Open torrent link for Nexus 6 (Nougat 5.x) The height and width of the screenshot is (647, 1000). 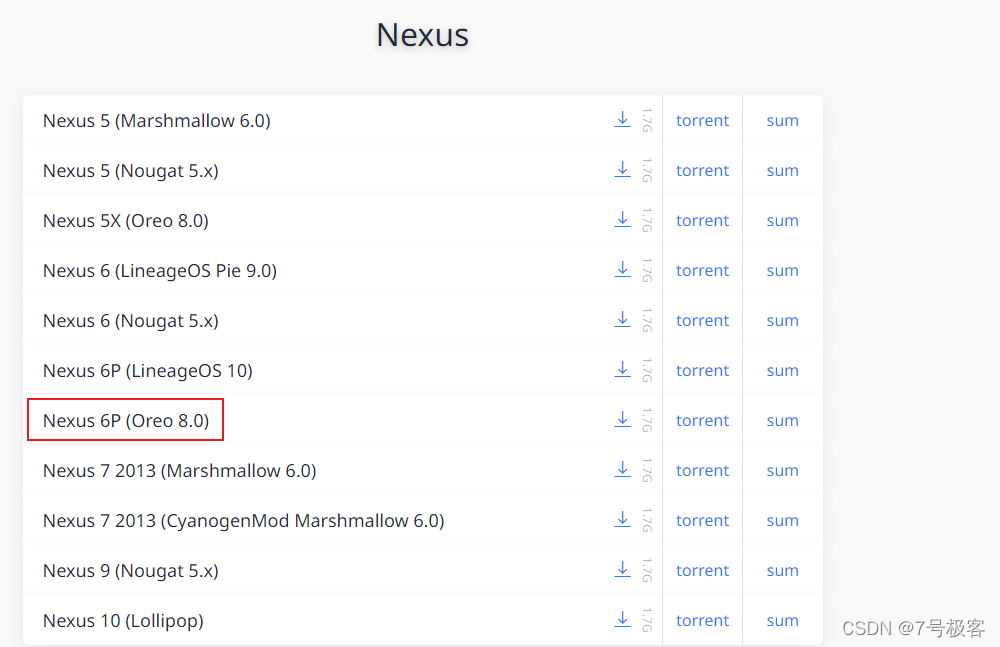coord(702,320)
